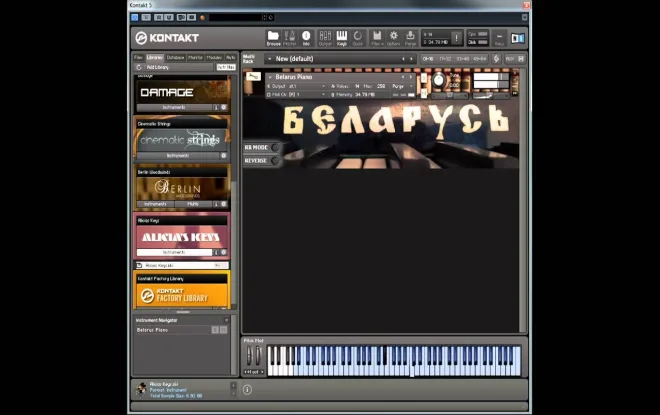
Task: Close the Instrument Navigator pane
Action: (x=226, y=320)
